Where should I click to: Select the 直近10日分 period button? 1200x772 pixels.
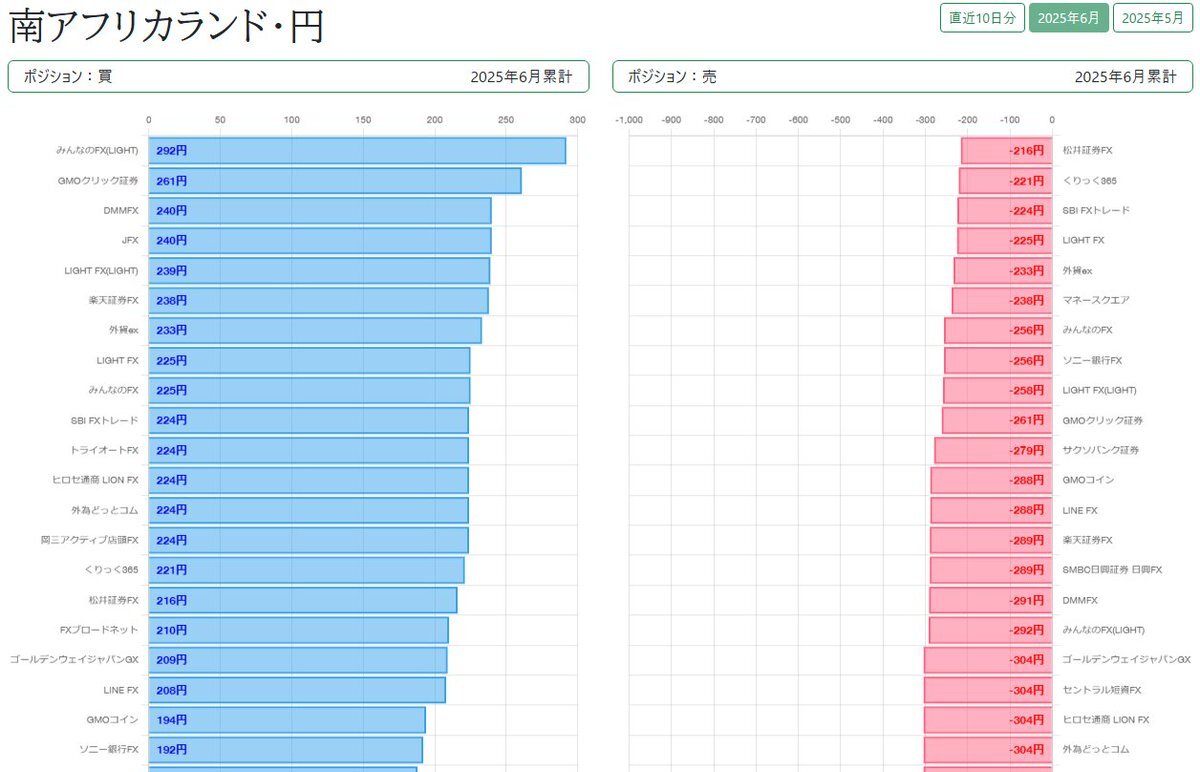click(982, 18)
